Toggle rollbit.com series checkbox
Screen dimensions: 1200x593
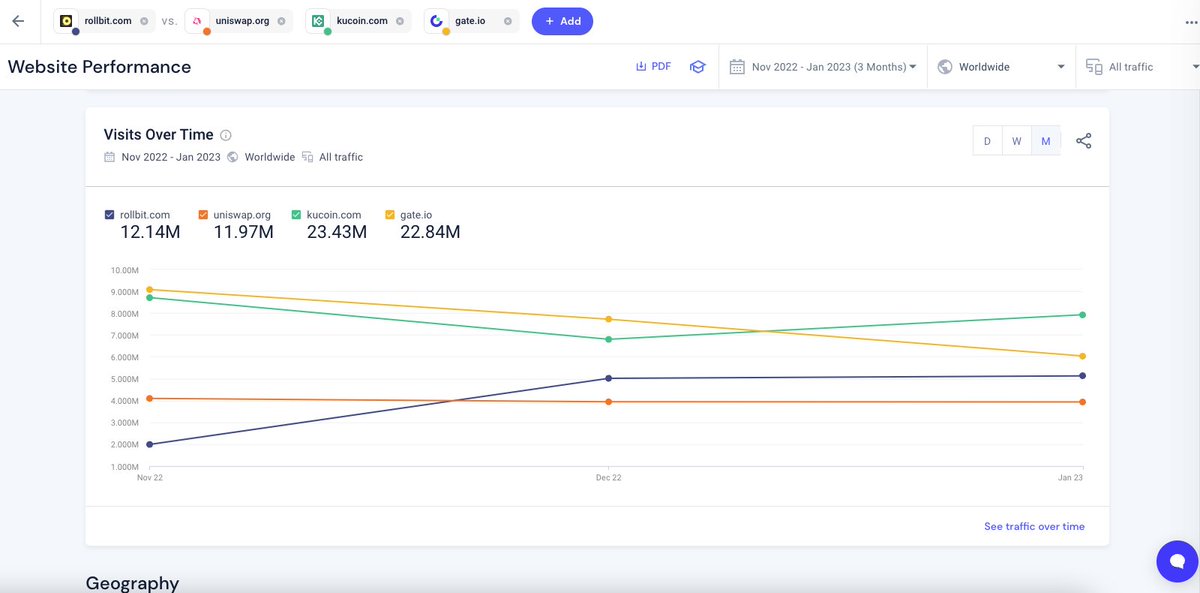(109, 215)
